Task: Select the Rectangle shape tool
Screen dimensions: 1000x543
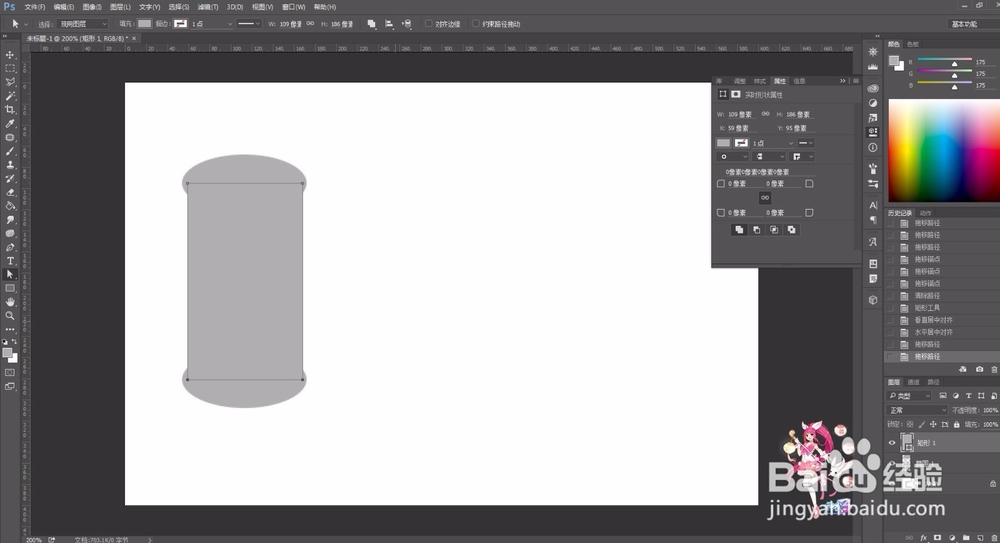Action: coord(10,288)
